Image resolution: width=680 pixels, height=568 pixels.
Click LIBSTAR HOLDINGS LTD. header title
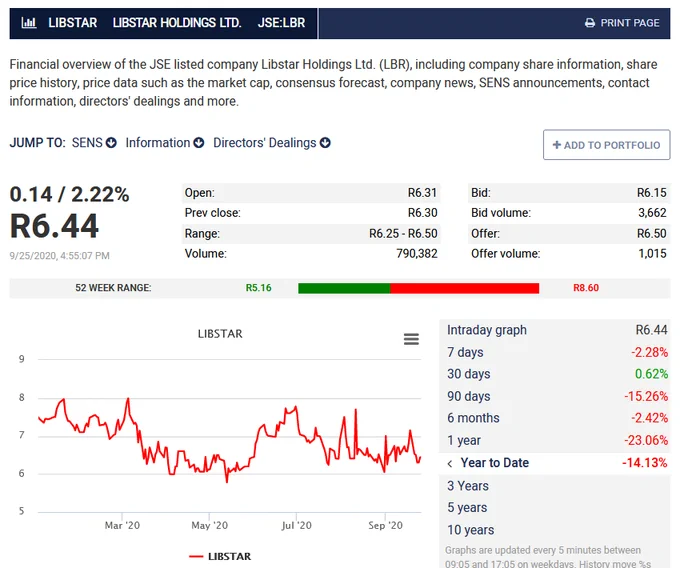coord(177,23)
